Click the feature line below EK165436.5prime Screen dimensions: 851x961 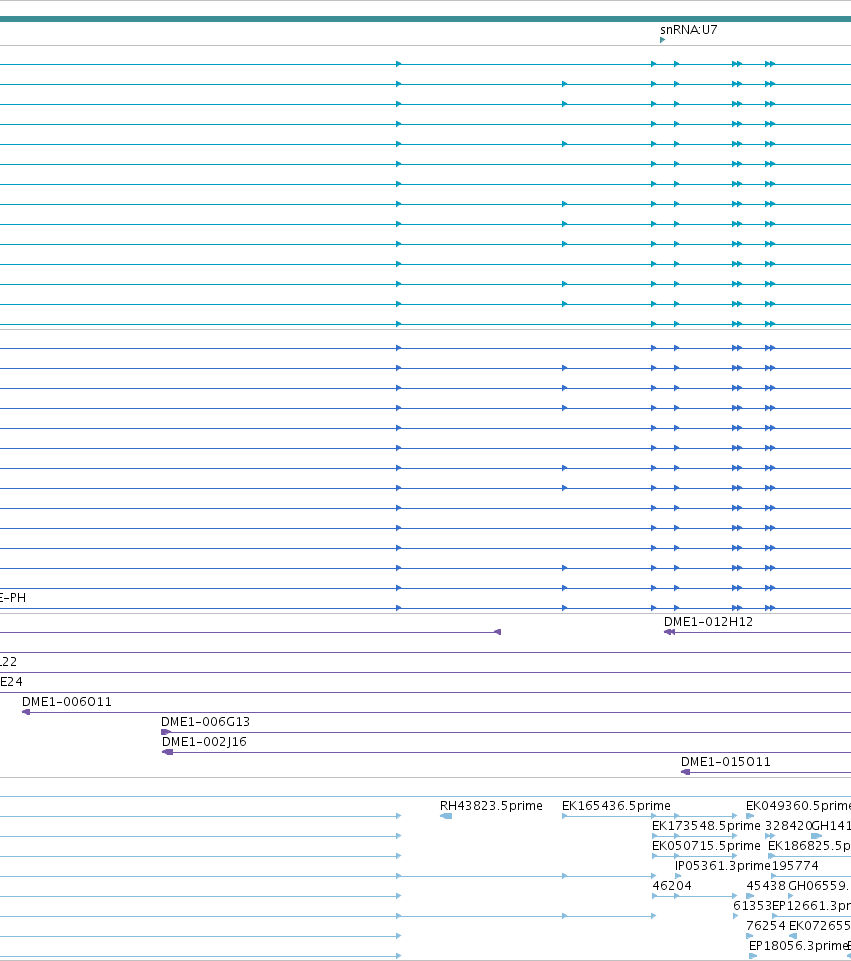(x=650, y=816)
